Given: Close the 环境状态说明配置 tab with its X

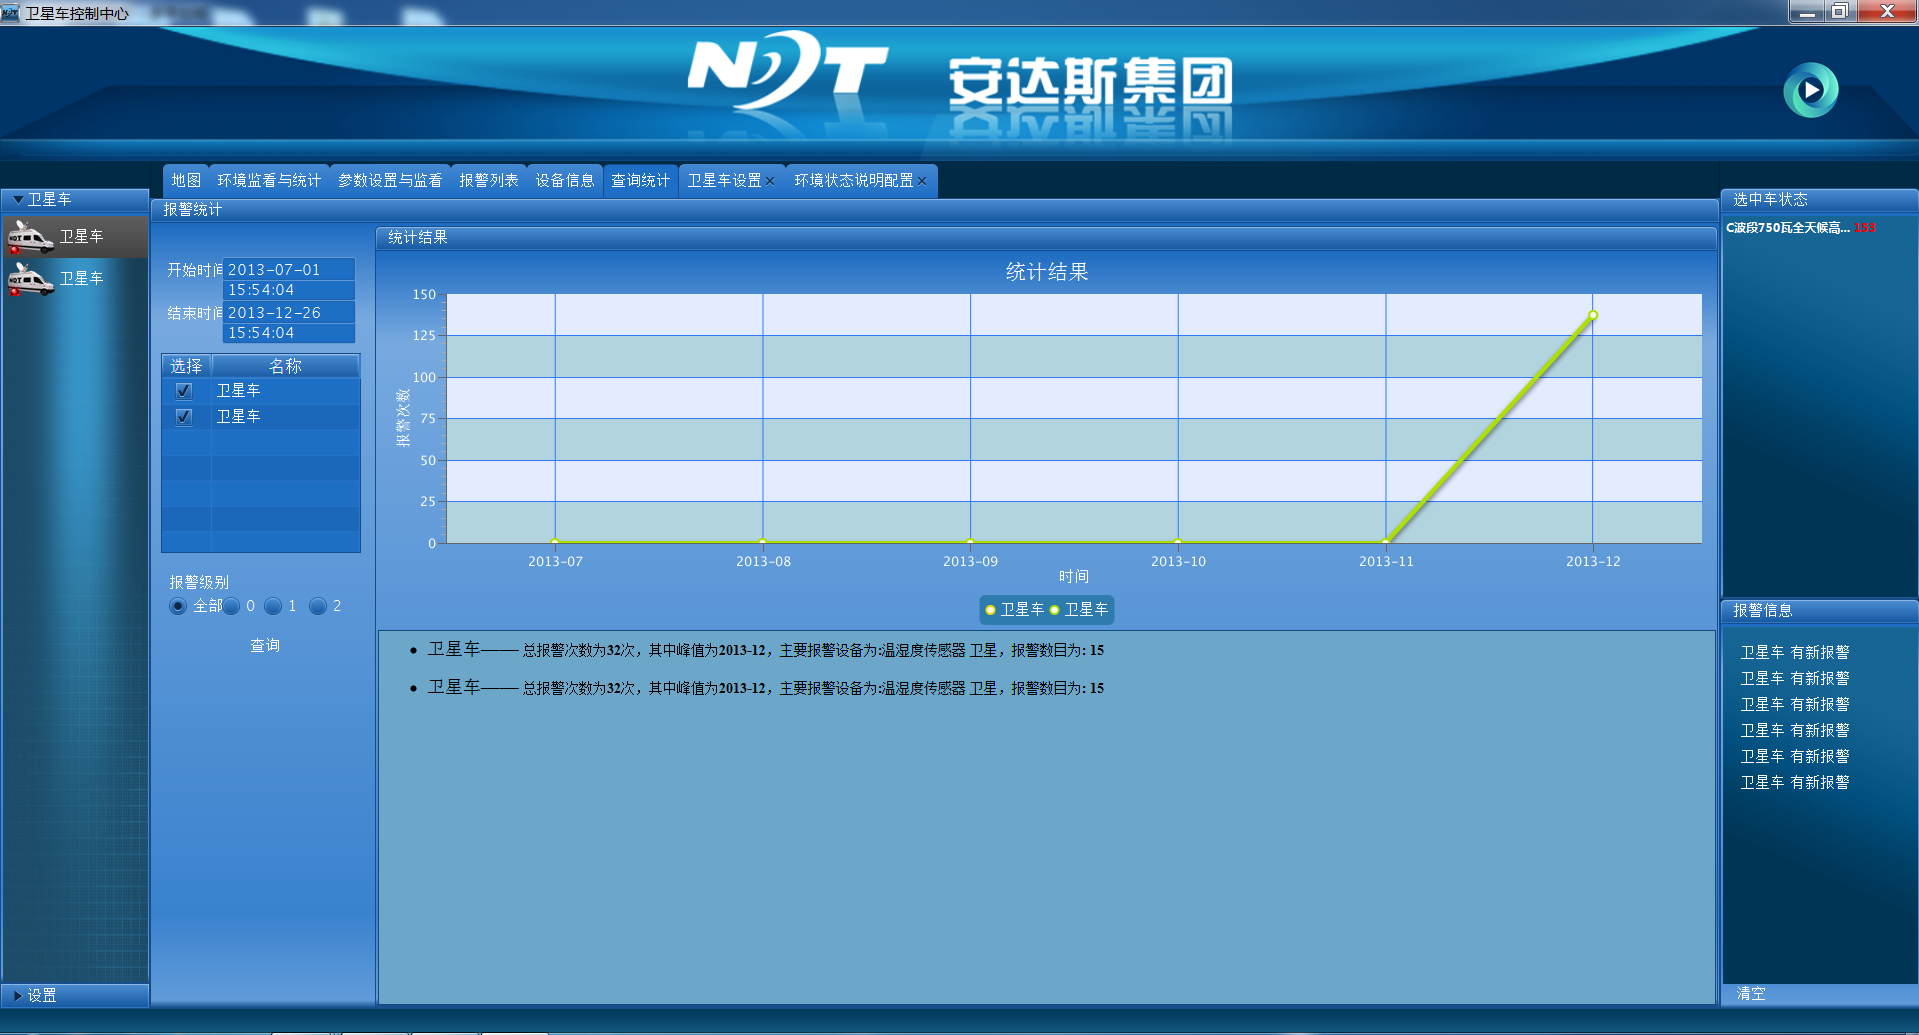Looking at the screenshot, I should coord(922,181).
